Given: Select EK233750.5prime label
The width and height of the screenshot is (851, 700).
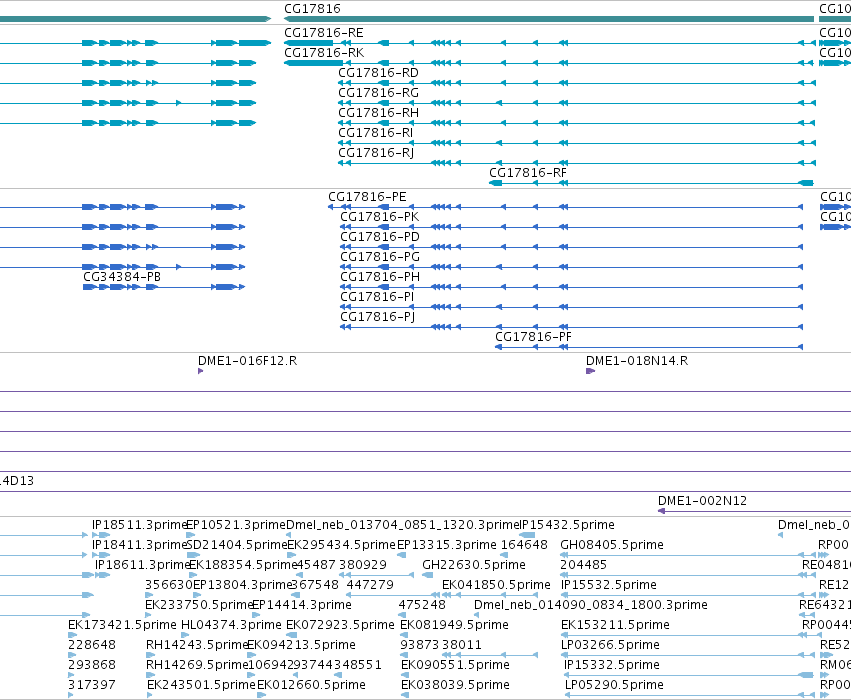Looking at the screenshot, I should pyautogui.click(x=199, y=605).
